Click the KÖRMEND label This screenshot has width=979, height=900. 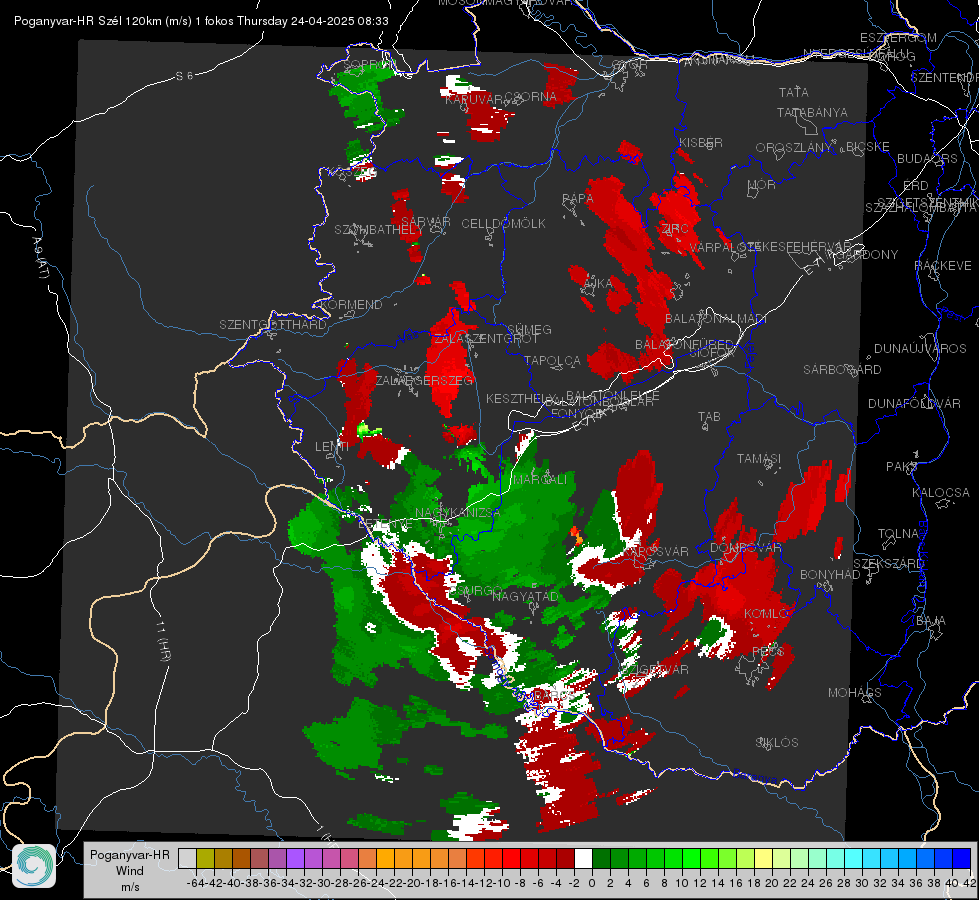tap(351, 304)
